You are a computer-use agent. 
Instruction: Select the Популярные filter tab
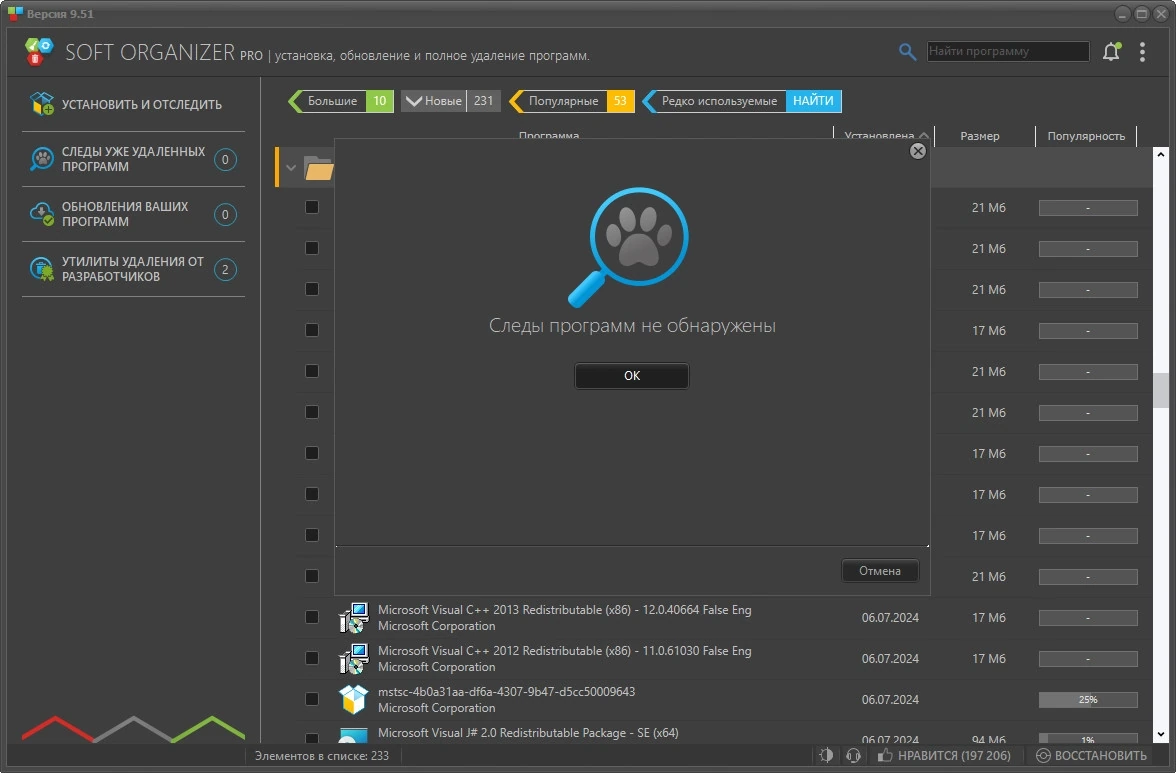[x=572, y=100]
